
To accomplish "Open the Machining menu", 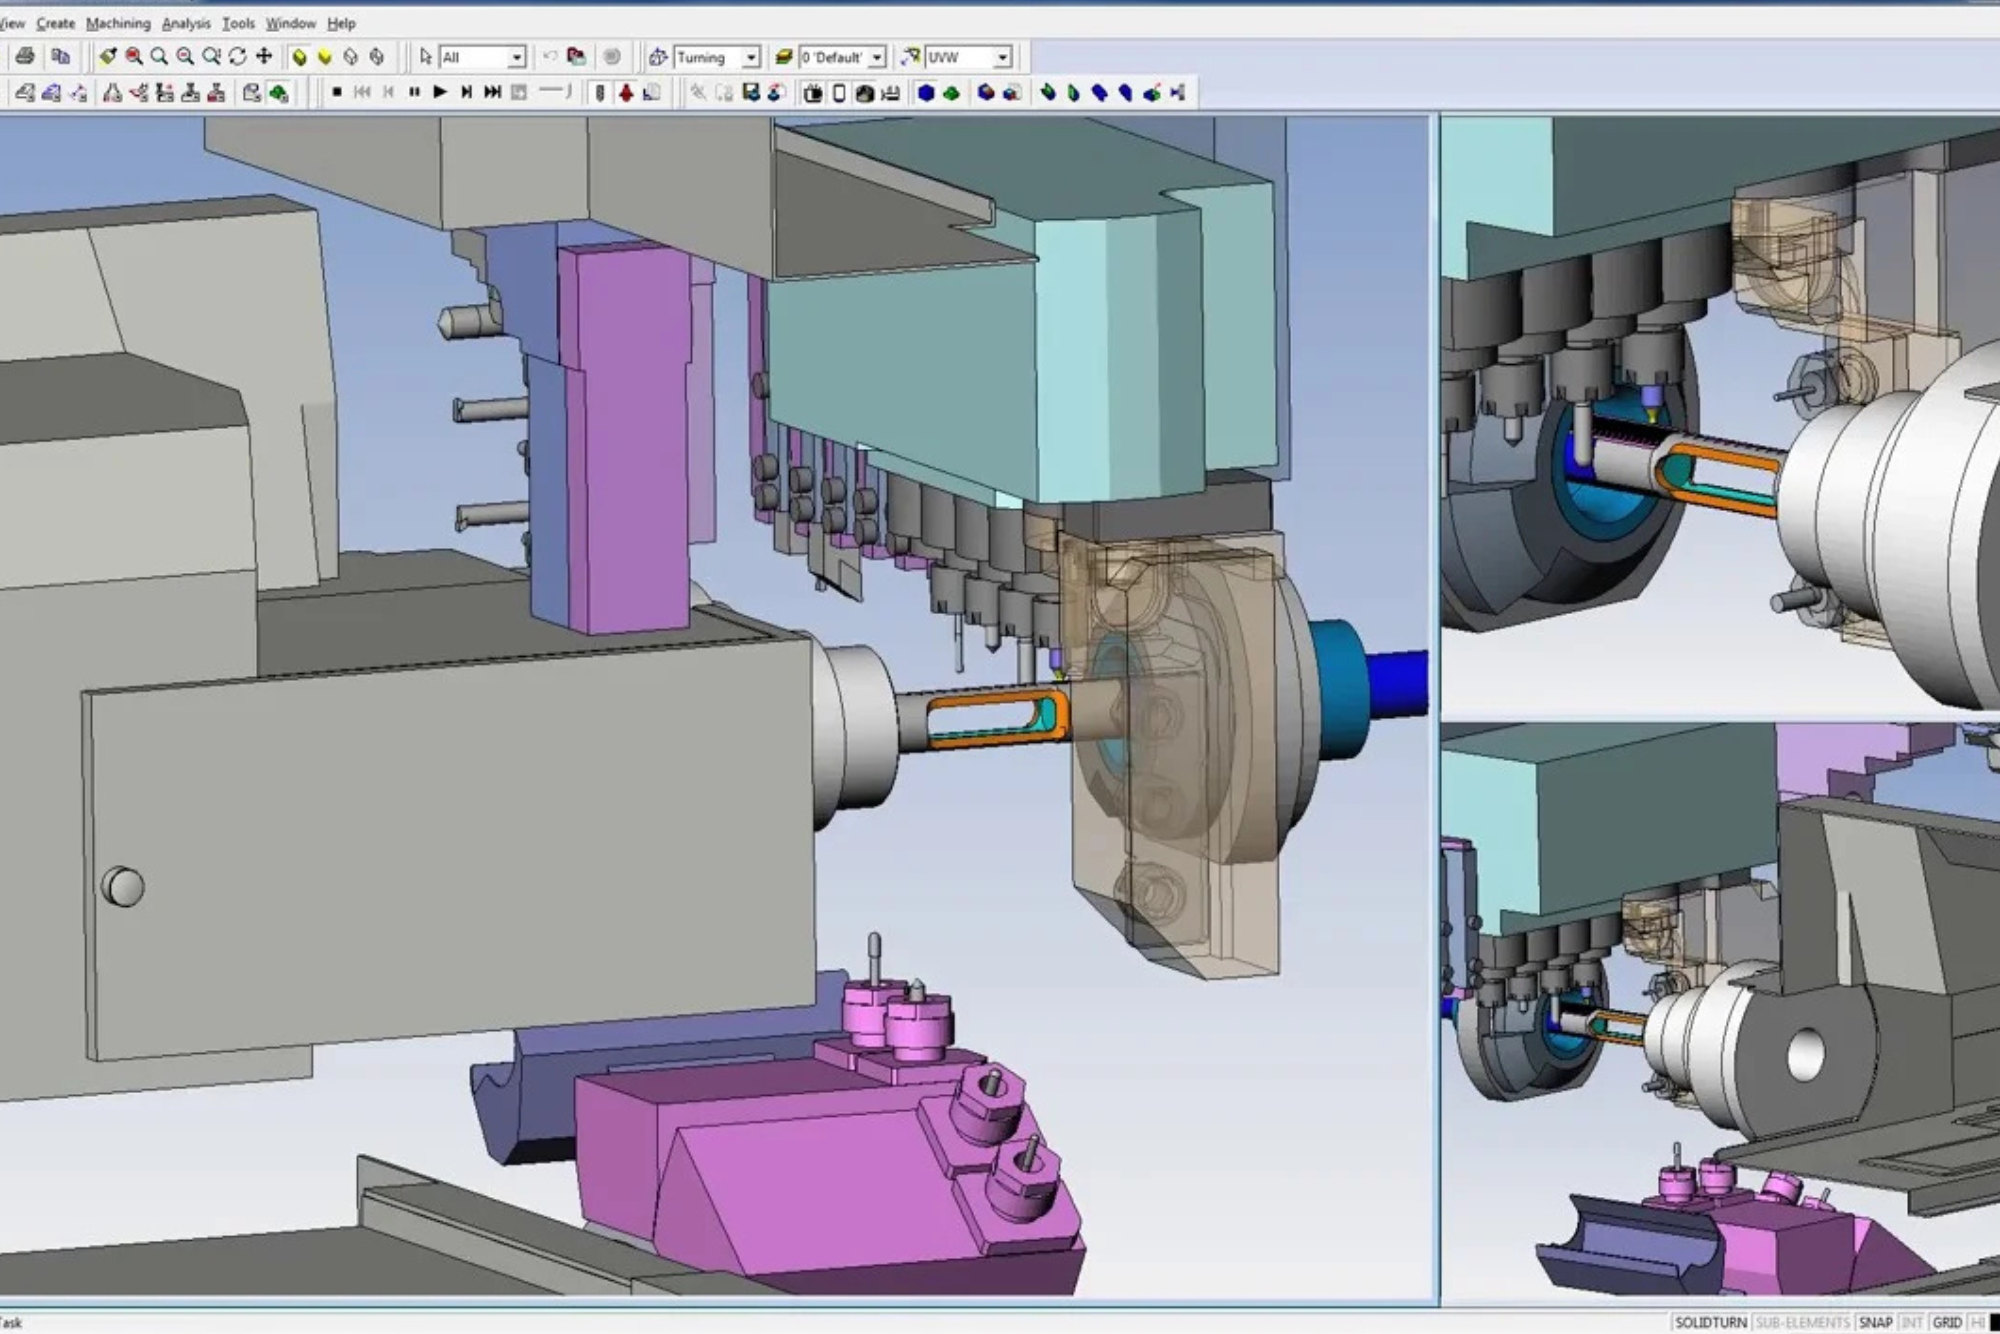I will [118, 23].
